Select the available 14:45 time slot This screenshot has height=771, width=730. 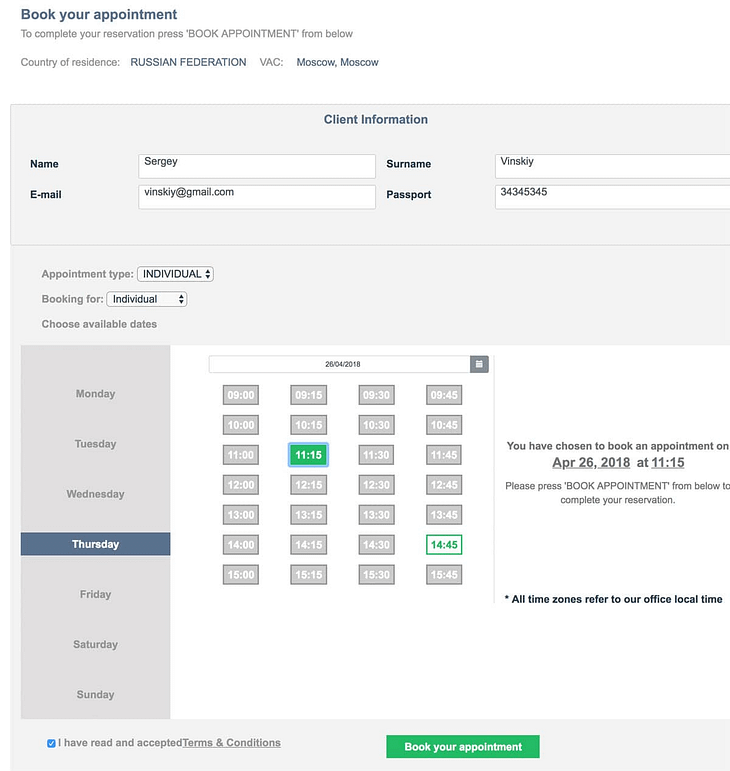point(443,545)
